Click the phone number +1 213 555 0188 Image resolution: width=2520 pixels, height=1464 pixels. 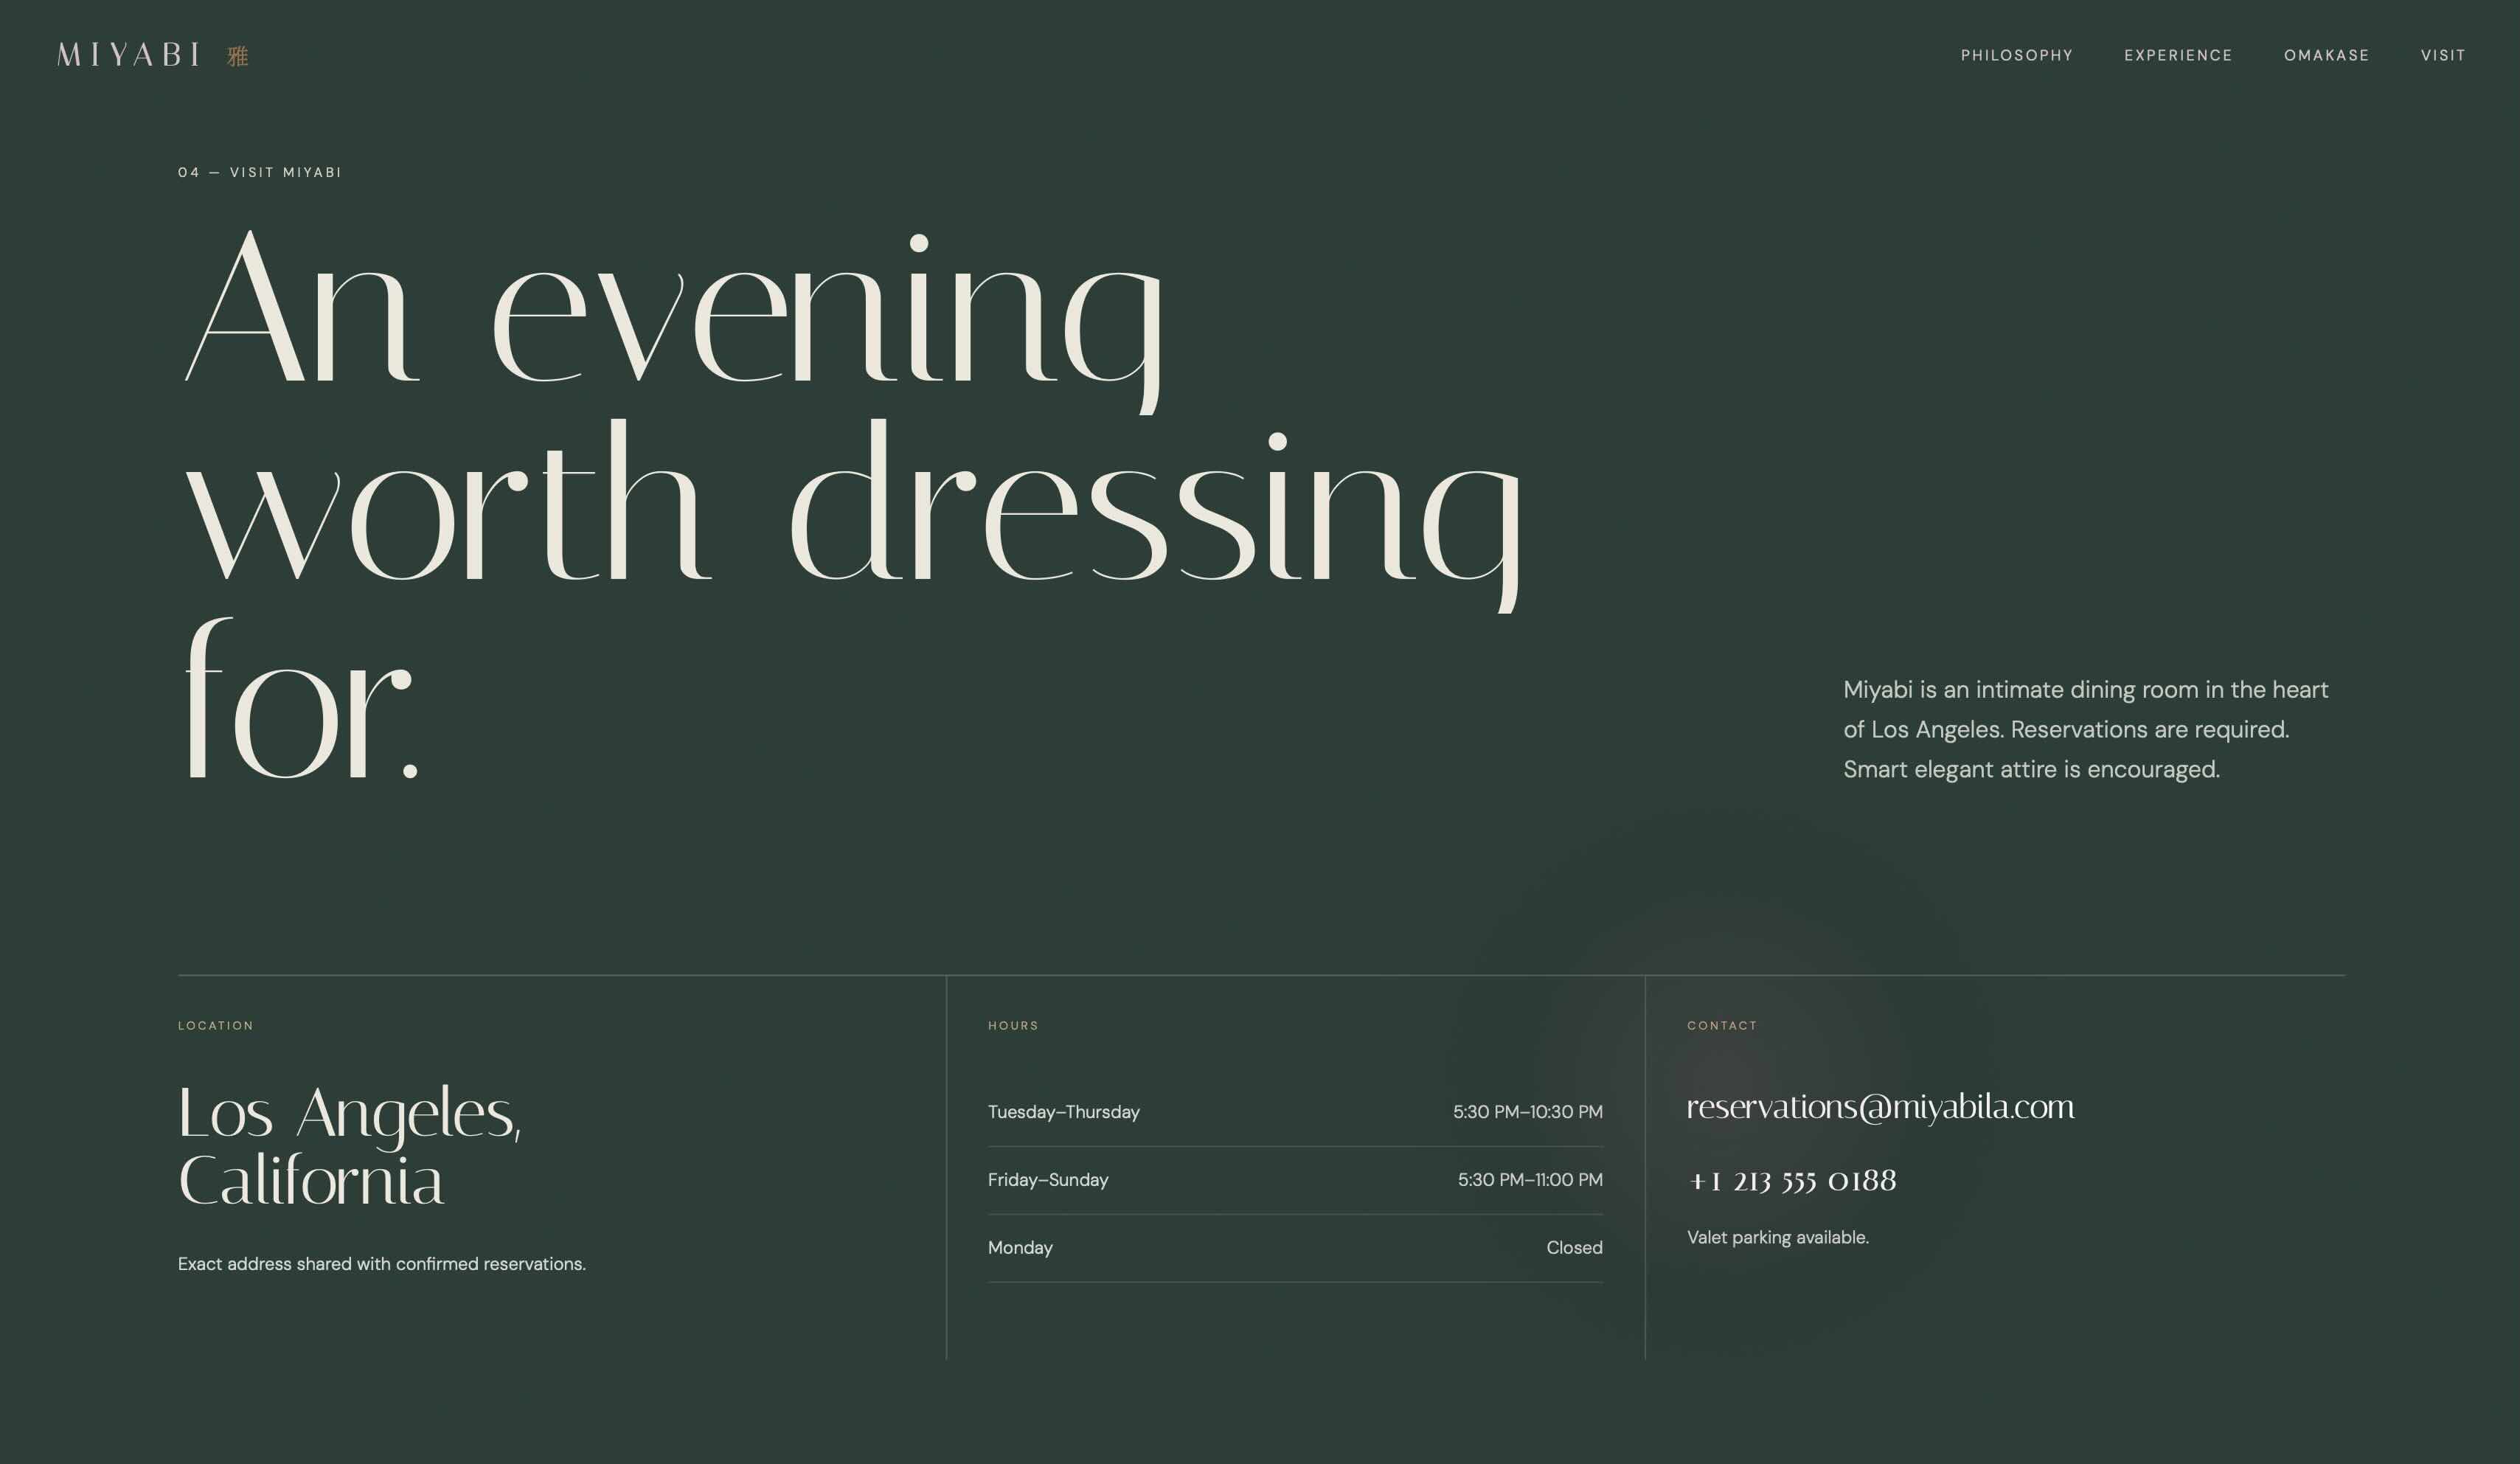pos(1791,1181)
